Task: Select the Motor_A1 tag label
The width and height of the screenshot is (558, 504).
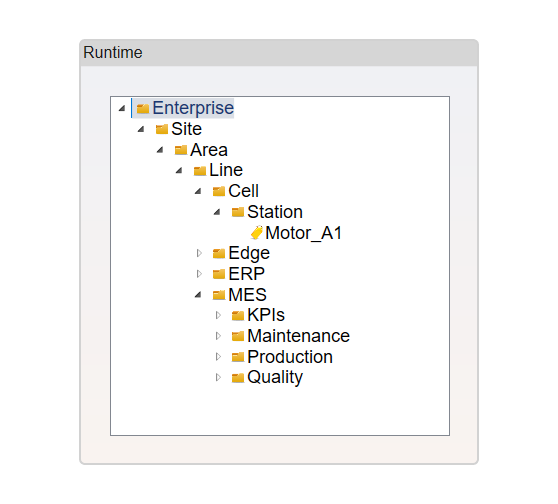Action: pyautogui.click(x=304, y=233)
